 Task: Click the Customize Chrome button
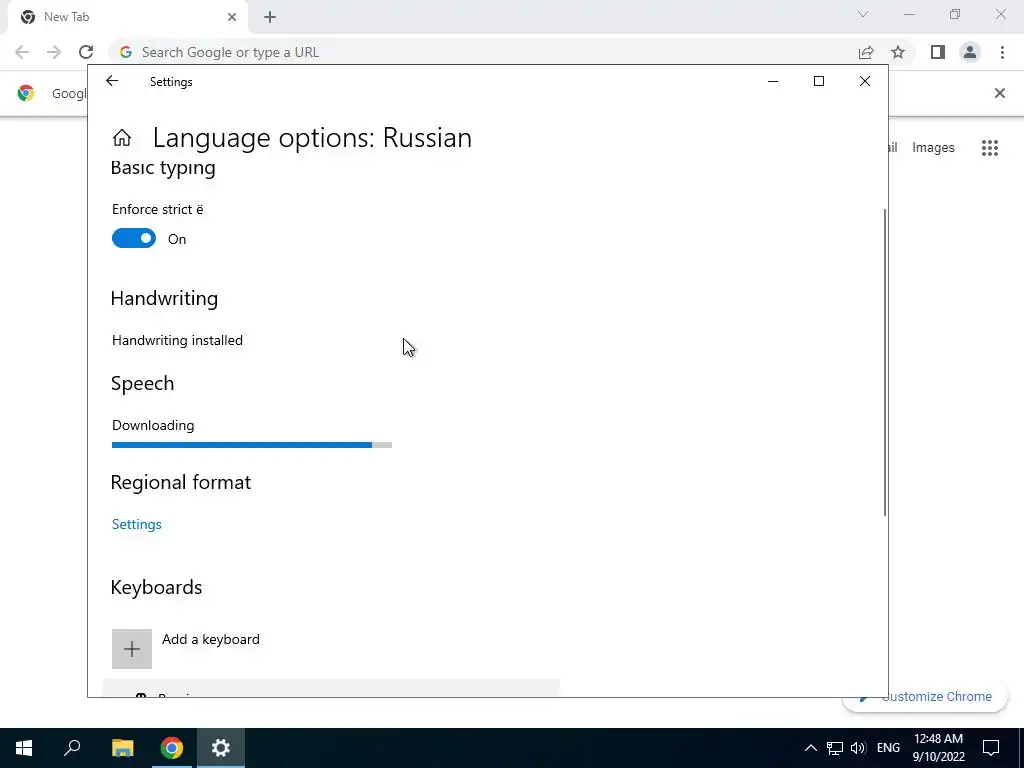[925, 697]
